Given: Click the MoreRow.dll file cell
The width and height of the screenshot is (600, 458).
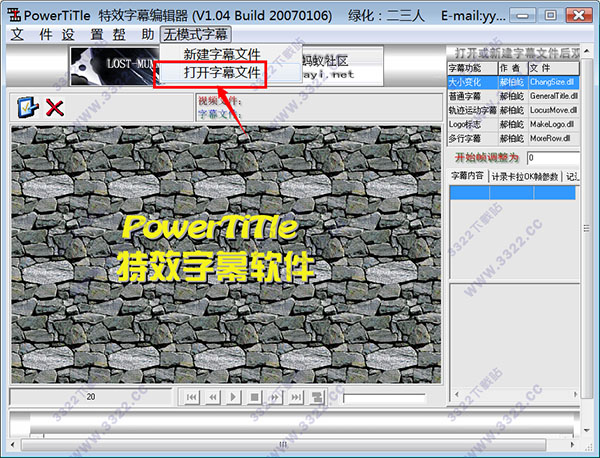Looking at the screenshot, I should tap(553, 138).
